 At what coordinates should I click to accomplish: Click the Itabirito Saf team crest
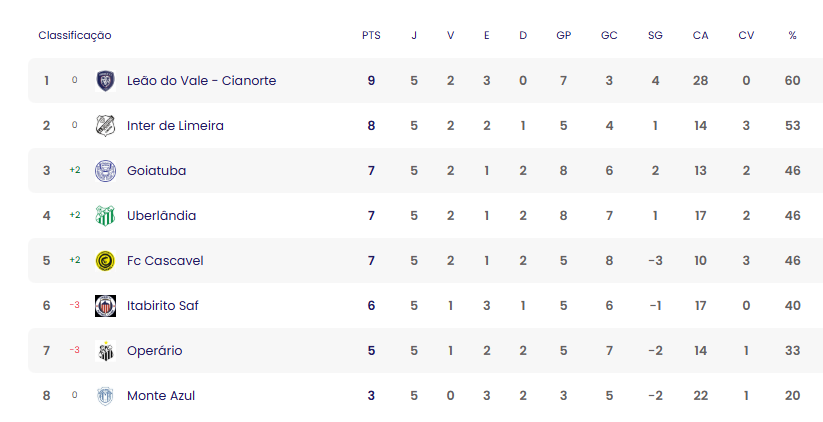click(x=105, y=306)
